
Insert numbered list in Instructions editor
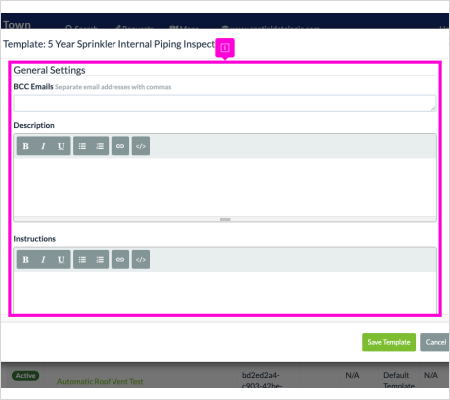click(x=100, y=259)
